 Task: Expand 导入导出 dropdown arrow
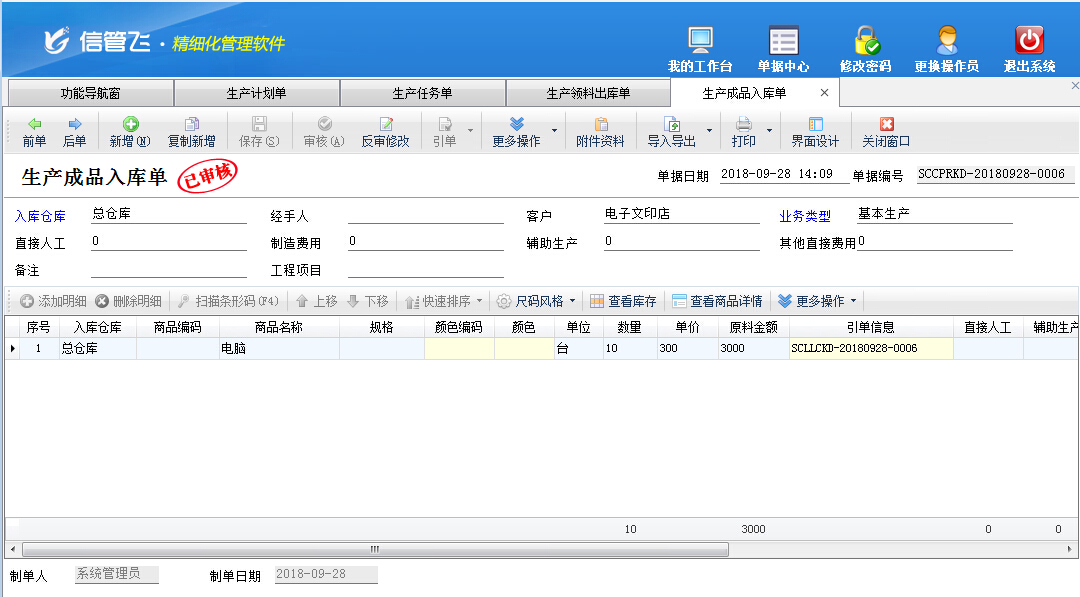tap(710, 130)
